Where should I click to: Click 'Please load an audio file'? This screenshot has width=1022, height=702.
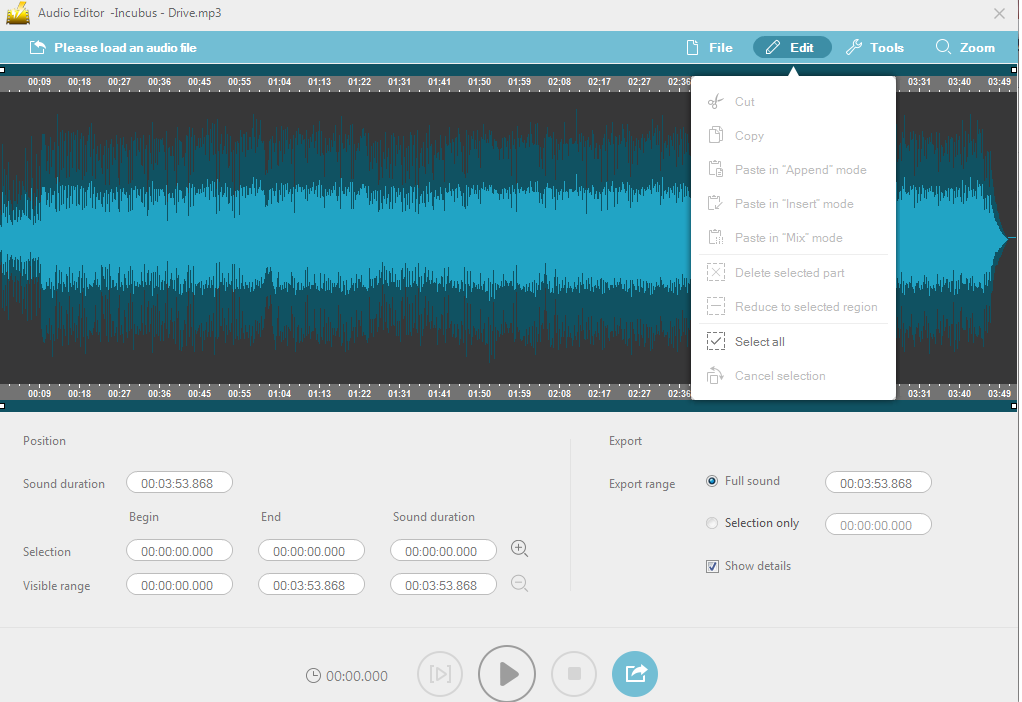tap(126, 46)
